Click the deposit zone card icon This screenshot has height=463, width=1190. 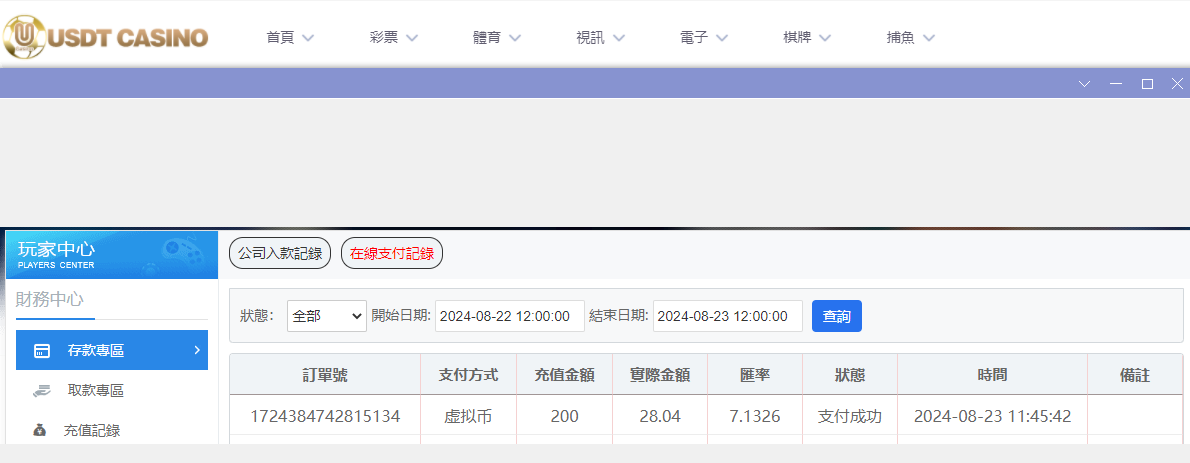pos(42,351)
